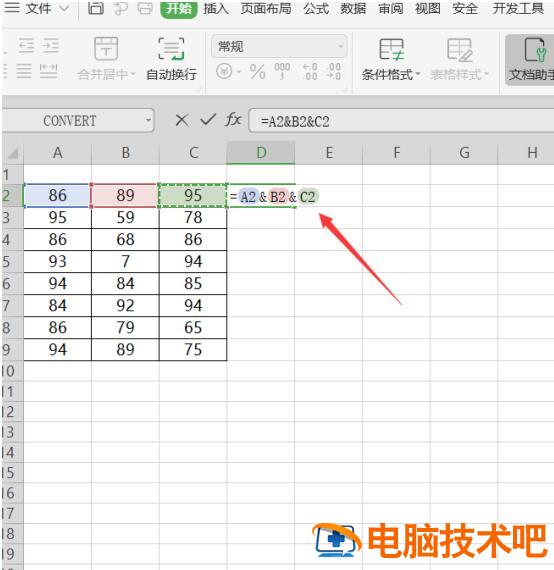Viewport: 554px width, 570px height.
Task: Expand 合并居中 dropdown arrow
Action: pyautogui.click(x=133, y=74)
